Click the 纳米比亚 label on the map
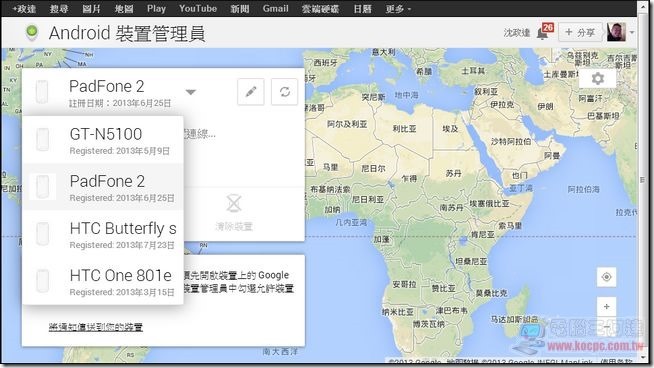This screenshot has height=368, width=654. [397, 312]
